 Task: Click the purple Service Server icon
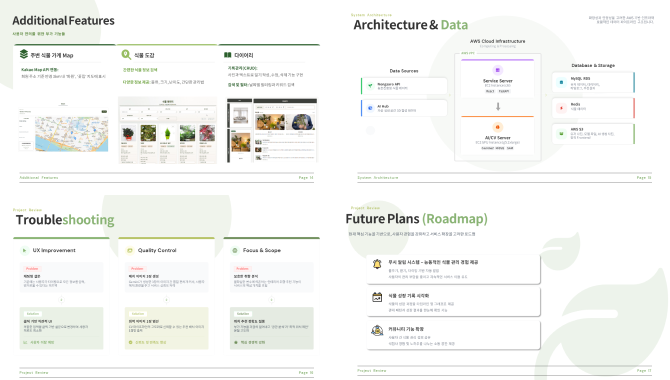[497, 70]
